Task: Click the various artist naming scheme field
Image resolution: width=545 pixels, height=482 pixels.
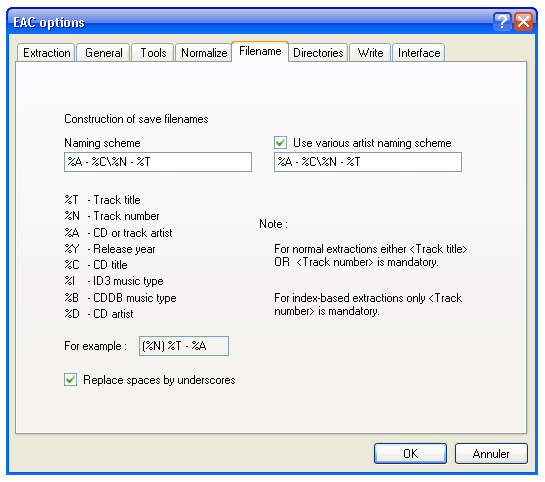Action: (368, 162)
